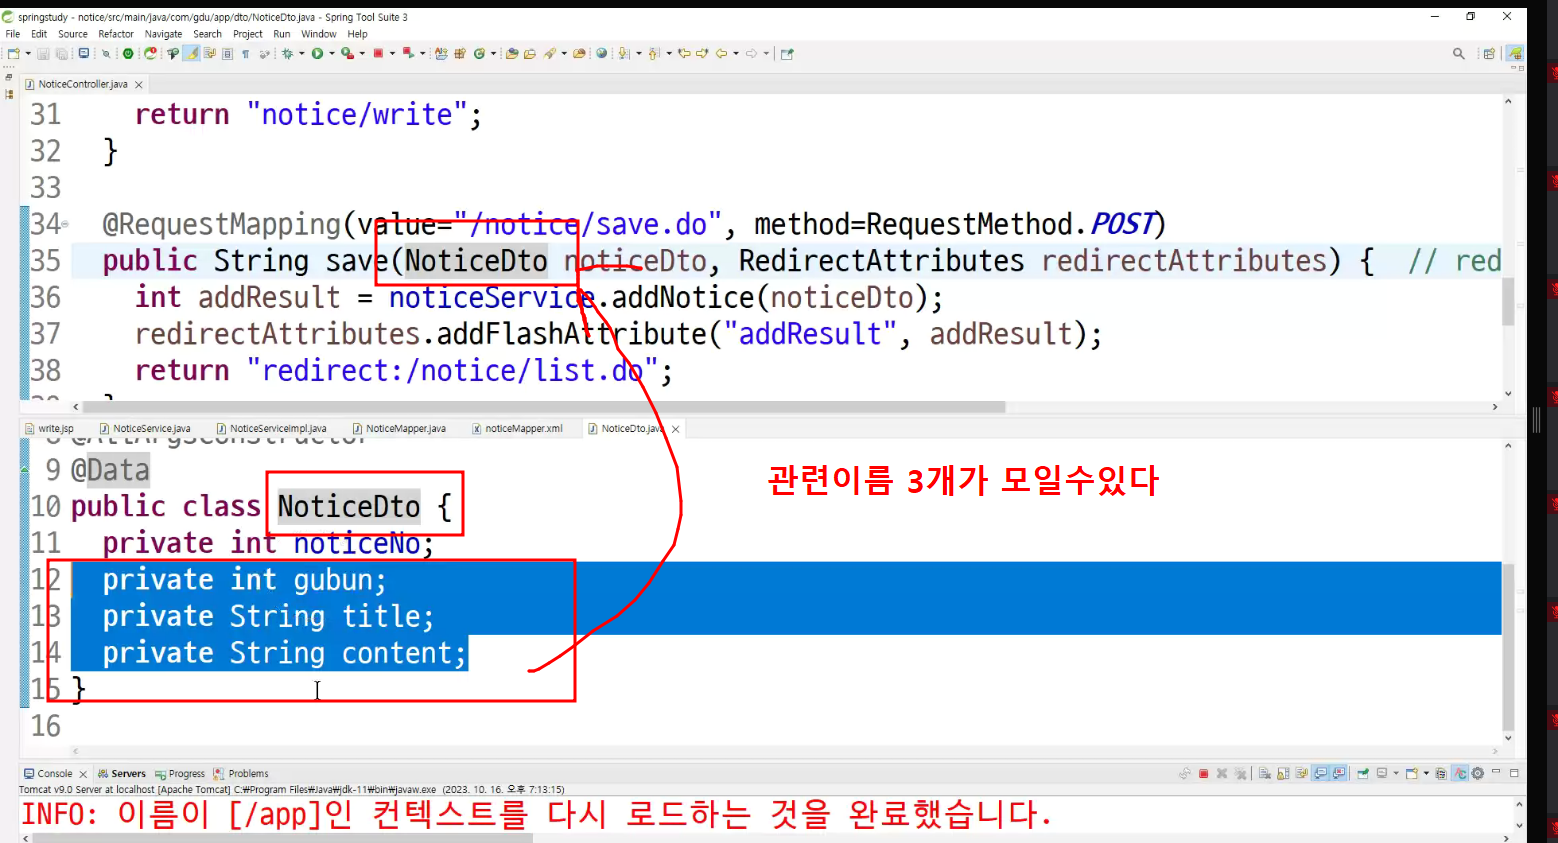Image resolution: width=1558 pixels, height=843 pixels.
Task: Open the New file dropdown arrow
Action: coord(27,54)
